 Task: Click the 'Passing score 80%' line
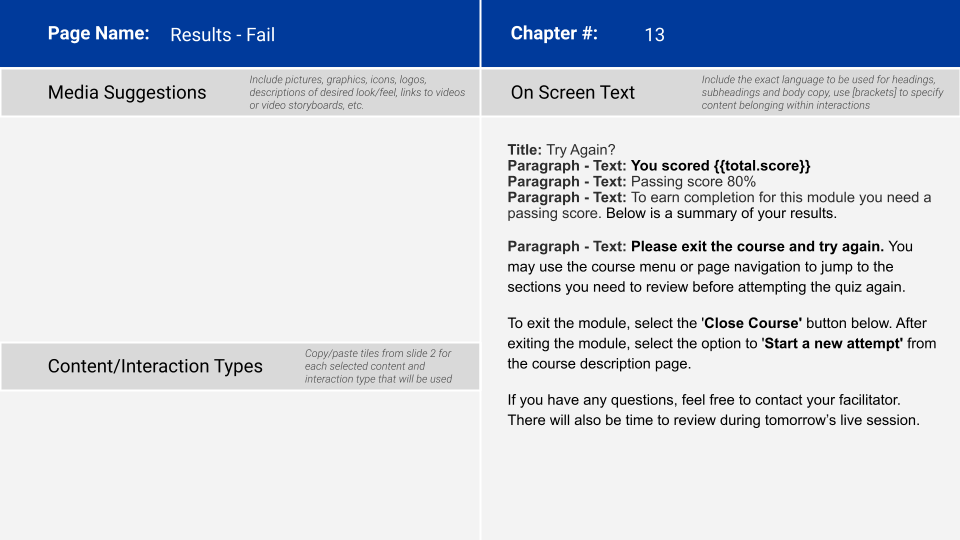(x=693, y=182)
